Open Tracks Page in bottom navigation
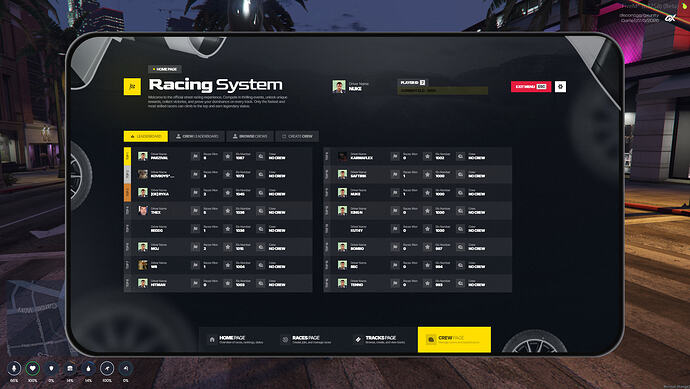 (x=380, y=339)
